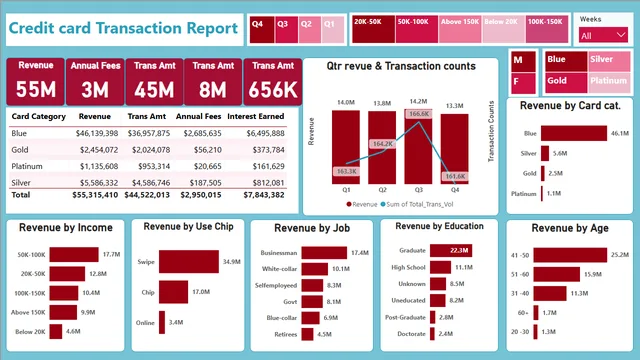The image size is (640, 360).
Task: Filter by 20K-50K income slicer
Action: (x=373, y=29)
